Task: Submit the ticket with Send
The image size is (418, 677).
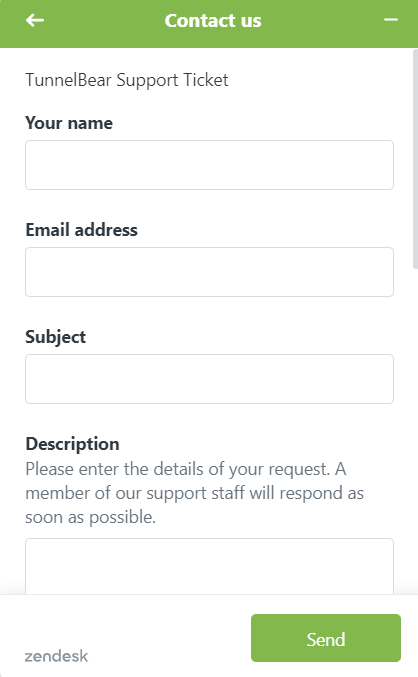Action: click(x=326, y=638)
